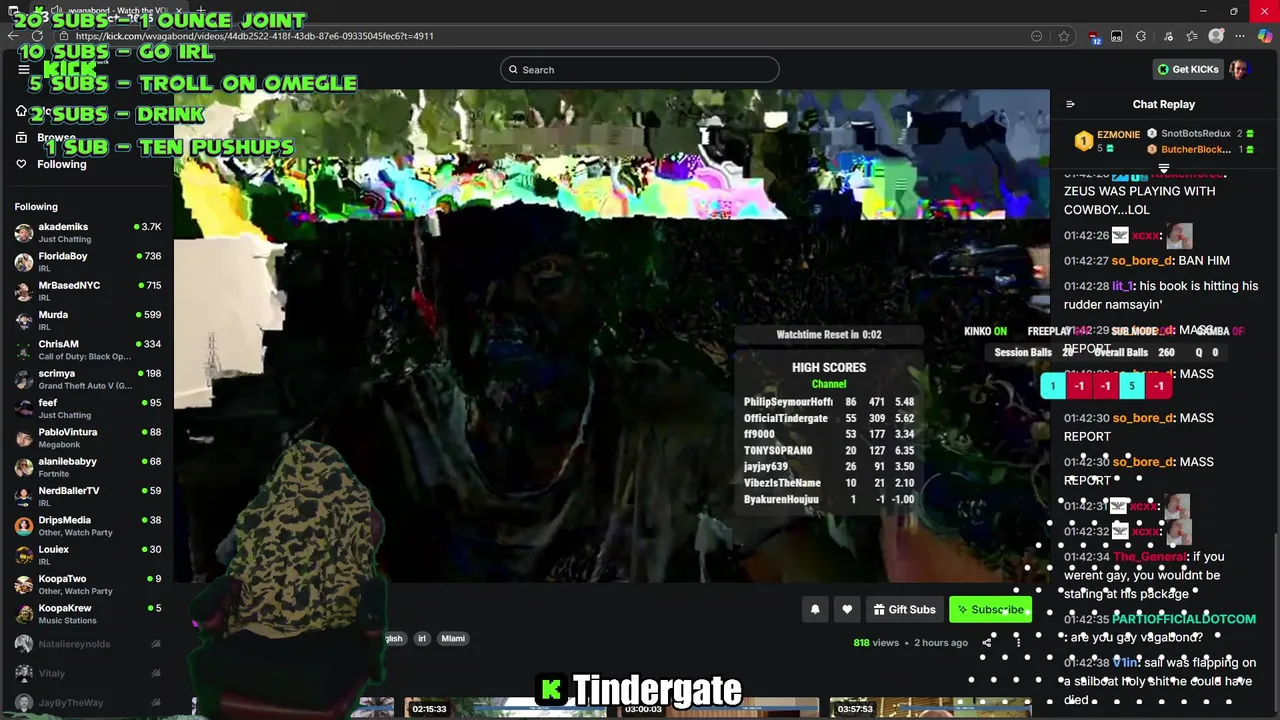Click the Search input field
The height and width of the screenshot is (720, 1280).
click(640, 69)
